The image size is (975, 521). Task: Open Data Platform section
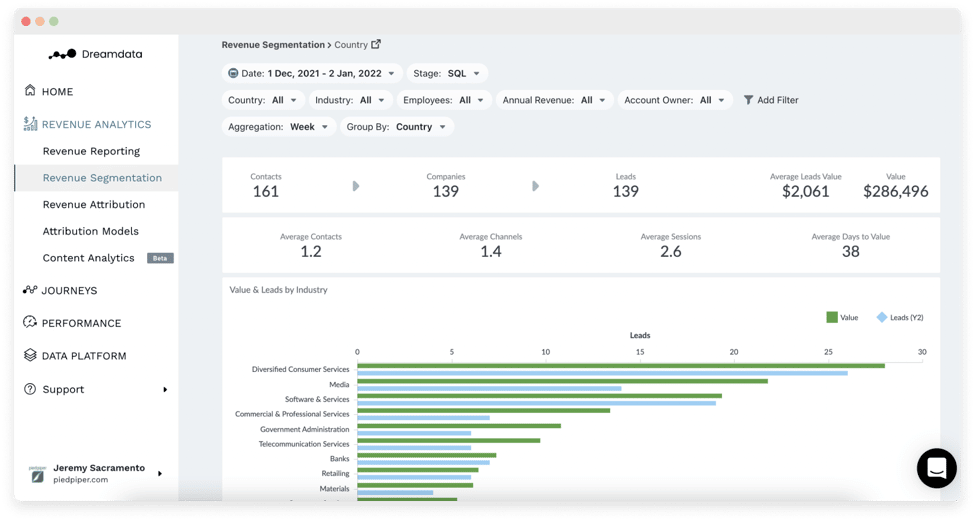pyautogui.click(x=84, y=356)
